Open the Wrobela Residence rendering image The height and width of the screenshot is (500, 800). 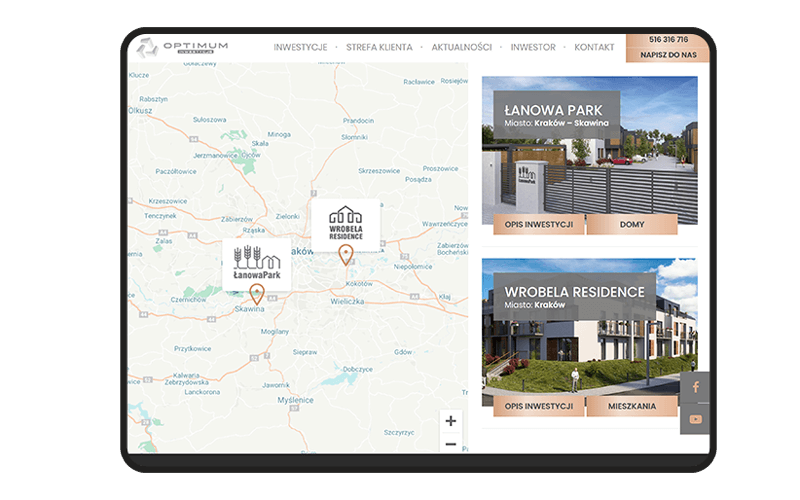pyautogui.click(x=590, y=332)
